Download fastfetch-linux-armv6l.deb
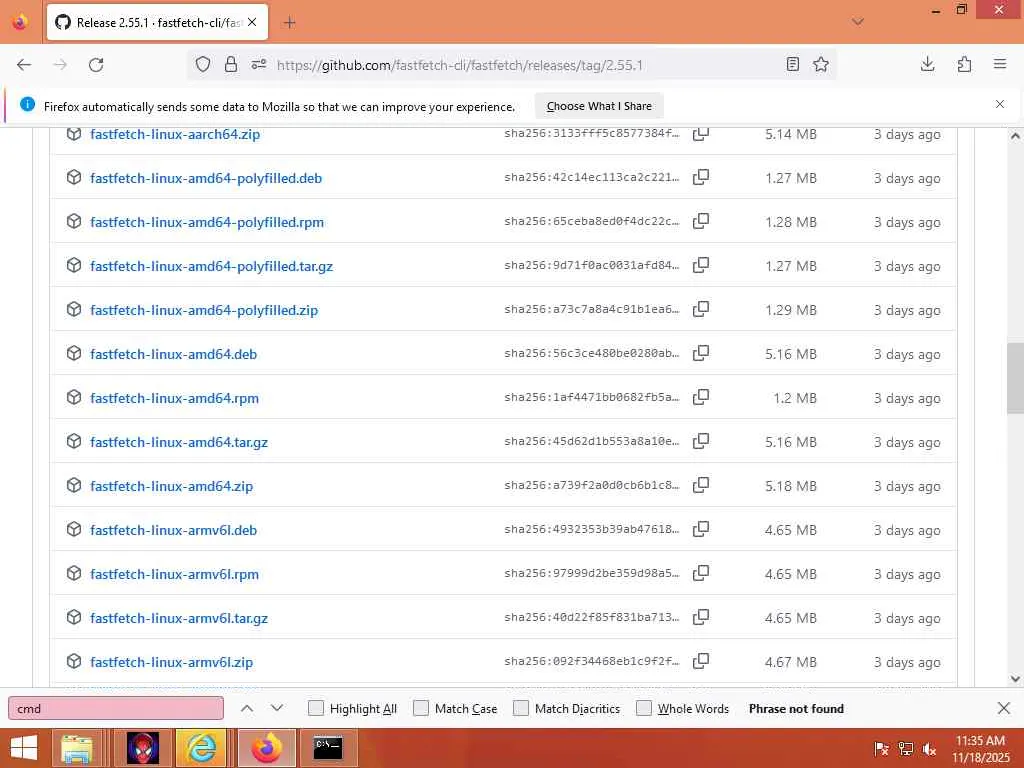This screenshot has height=768, width=1024. point(174,530)
